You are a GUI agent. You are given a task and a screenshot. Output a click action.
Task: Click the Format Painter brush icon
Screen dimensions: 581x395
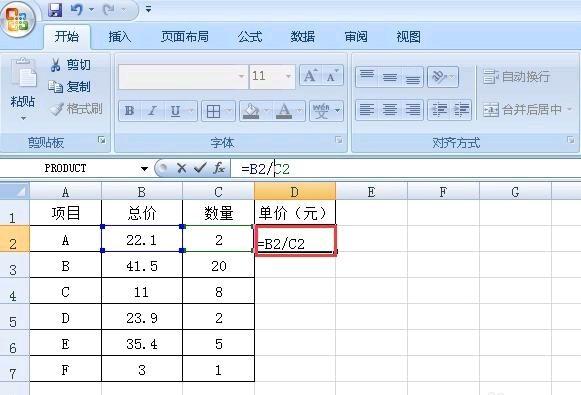tap(56, 109)
